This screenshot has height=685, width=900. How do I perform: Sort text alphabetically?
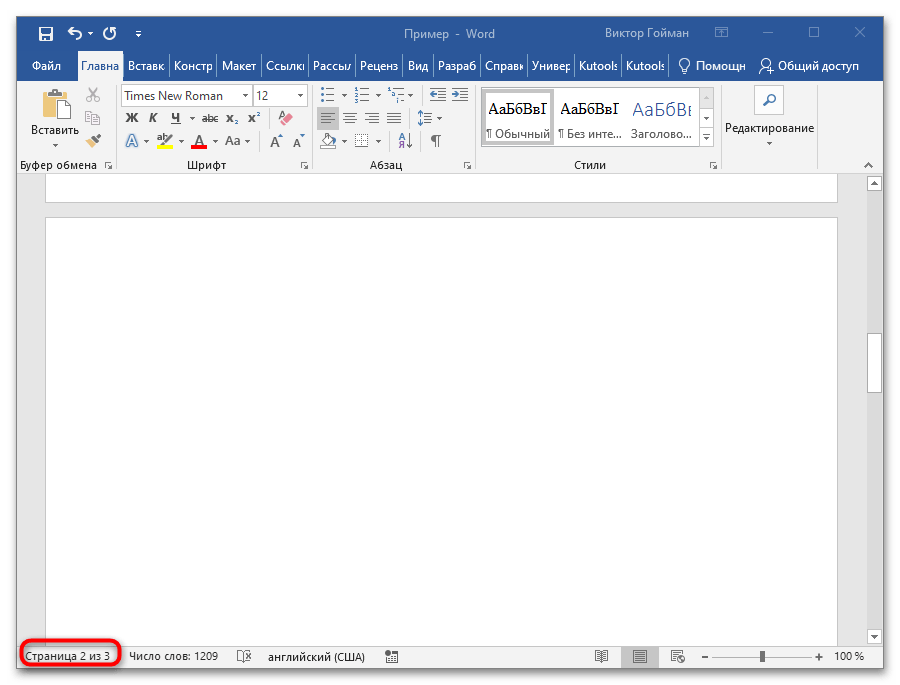[x=405, y=141]
